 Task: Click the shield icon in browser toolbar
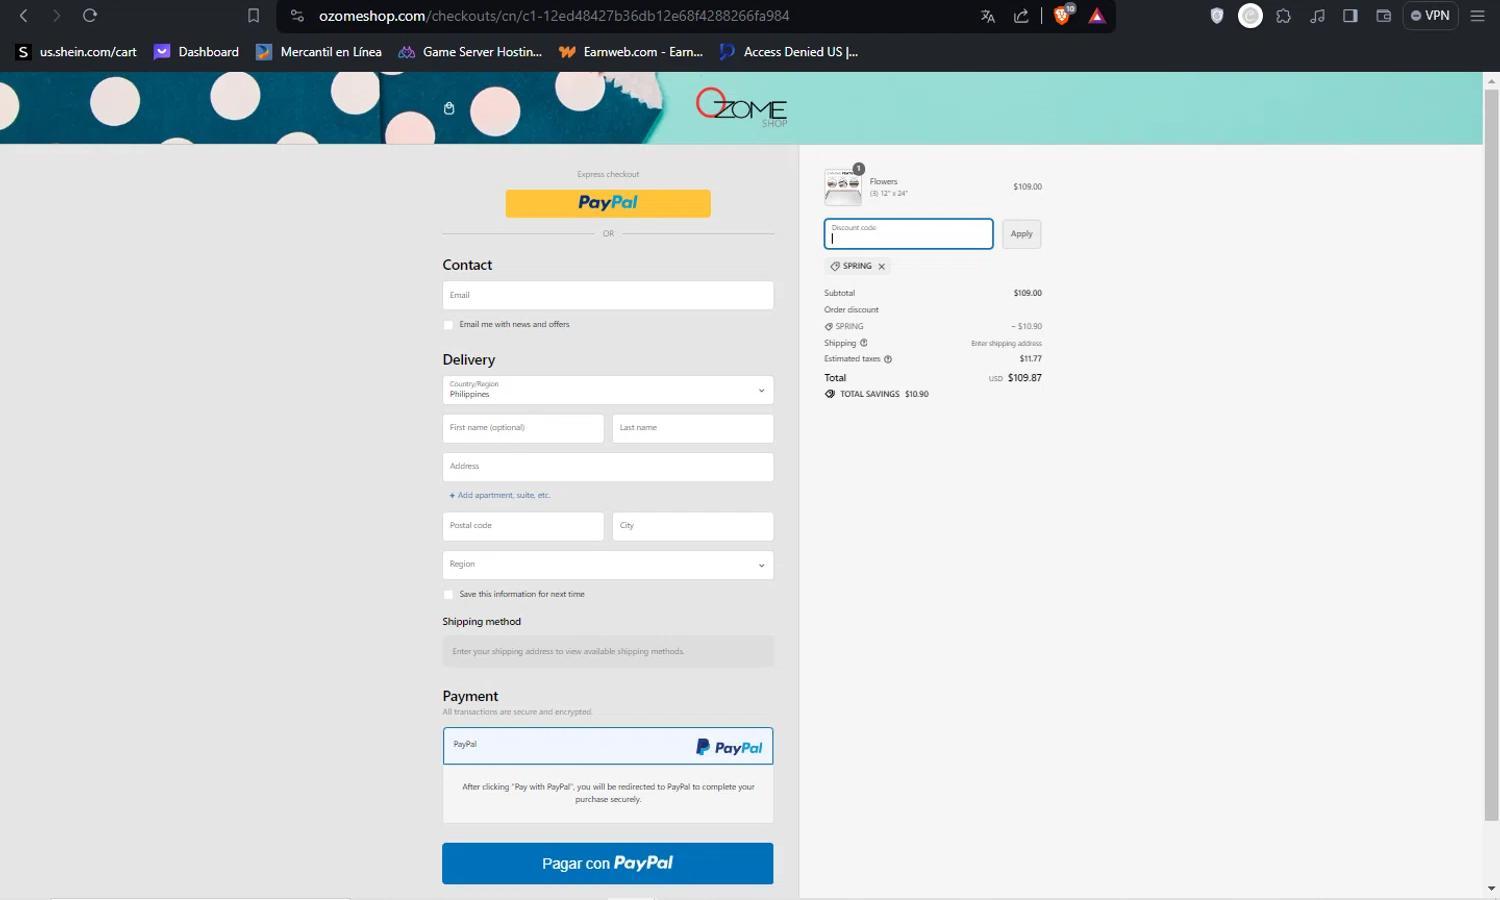[x=1217, y=16]
